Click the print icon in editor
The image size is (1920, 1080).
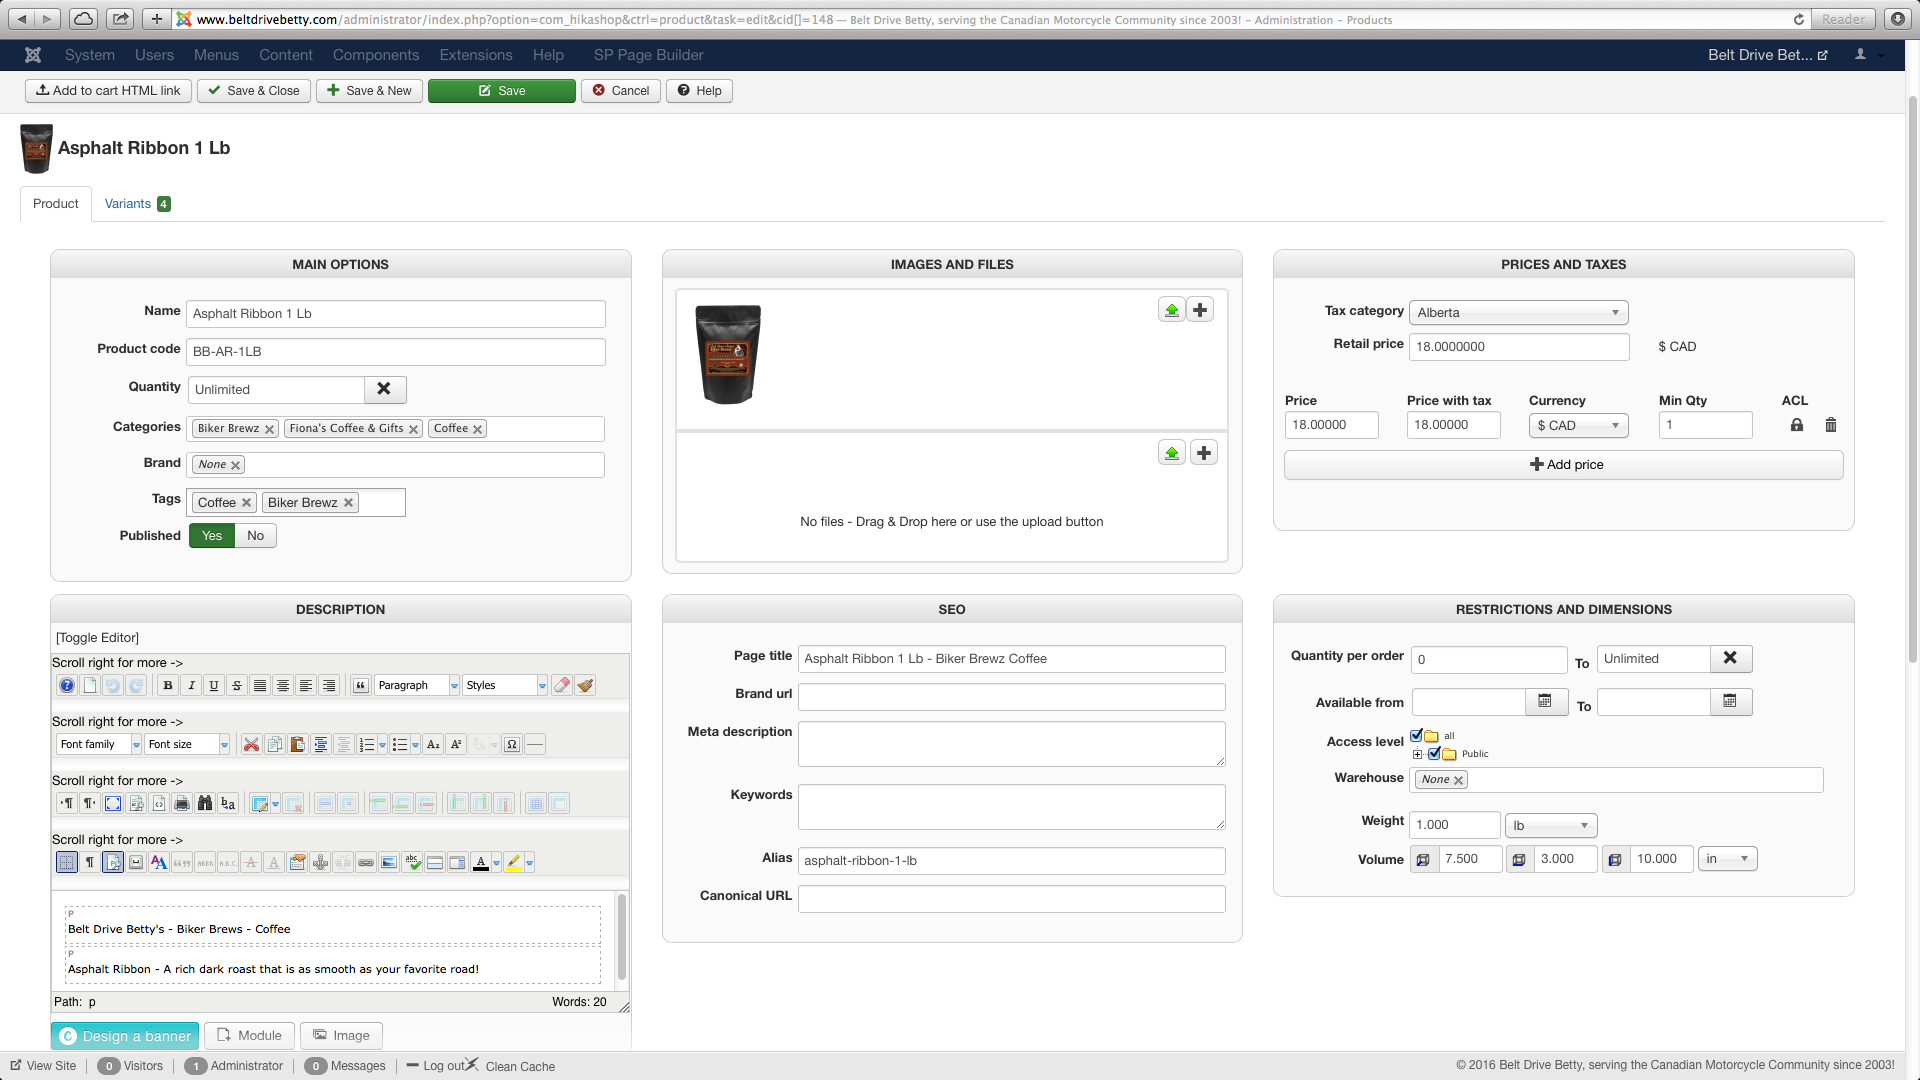[x=182, y=803]
